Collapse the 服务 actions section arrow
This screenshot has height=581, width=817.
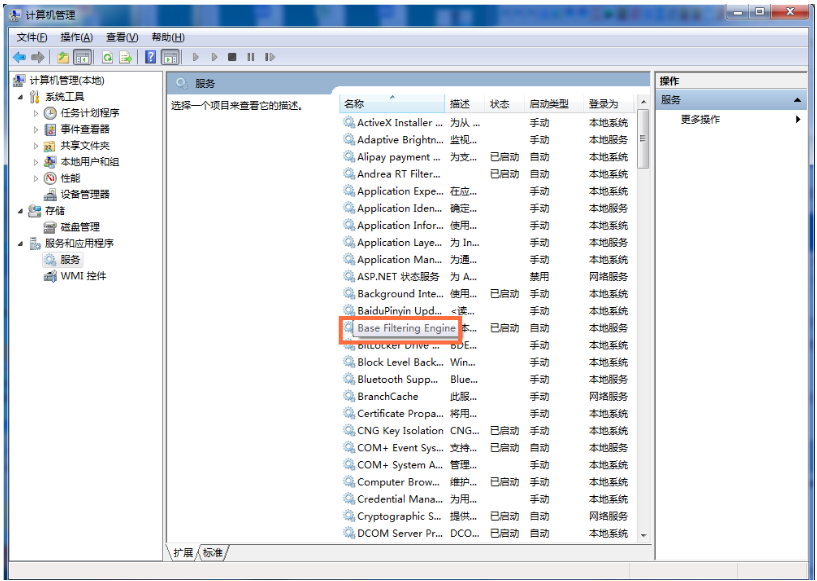point(798,100)
